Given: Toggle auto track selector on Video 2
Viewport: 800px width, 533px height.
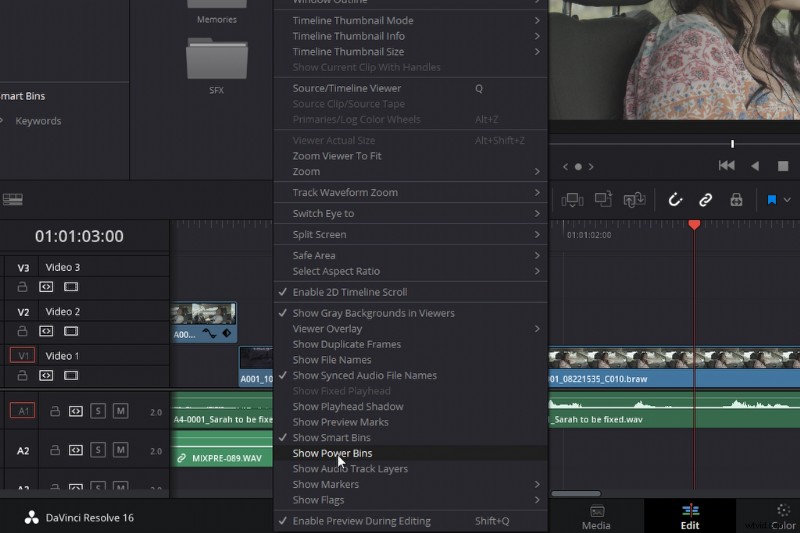Looking at the screenshot, I should pyautogui.click(x=46, y=331).
